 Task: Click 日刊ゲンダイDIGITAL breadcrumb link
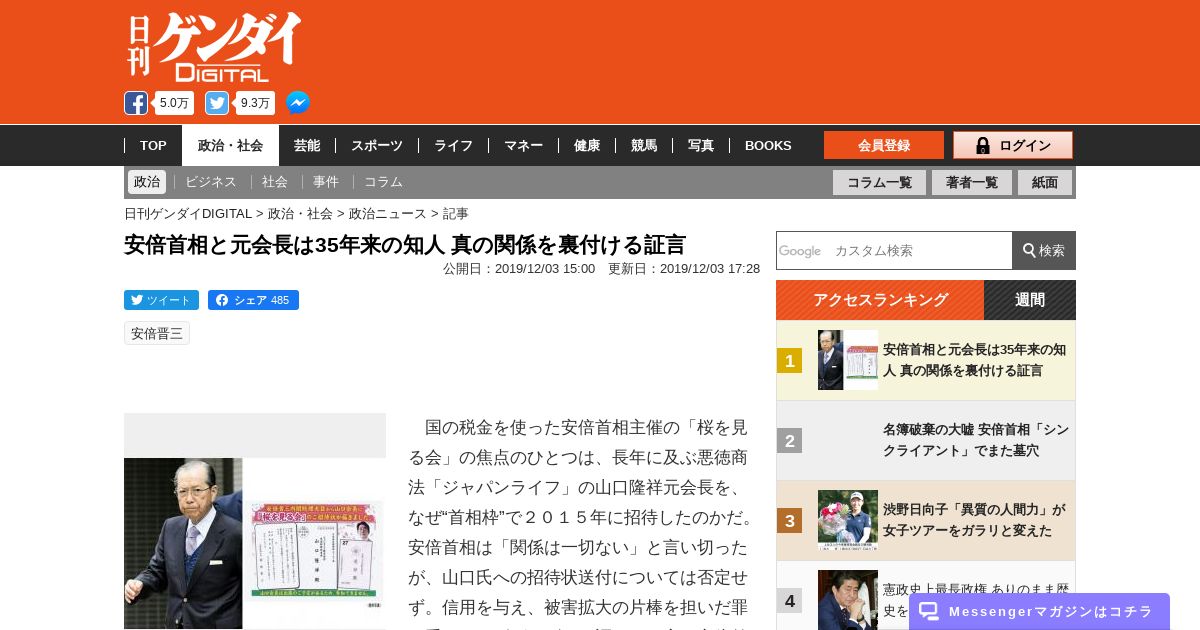pos(188,214)
